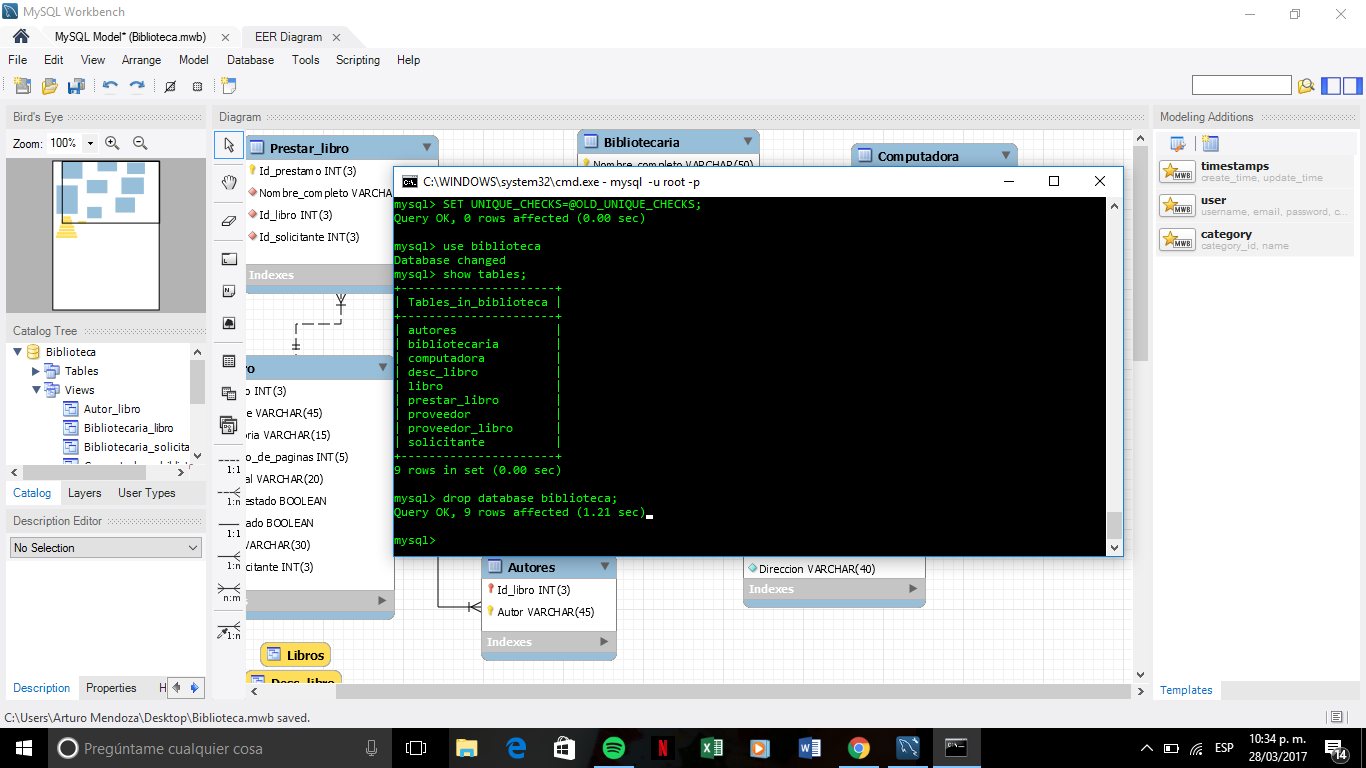The height and width of the screenshot is (768, 1366).
Task: Toggle grid visibility in toolbar
Action: (x=170, y=86)
